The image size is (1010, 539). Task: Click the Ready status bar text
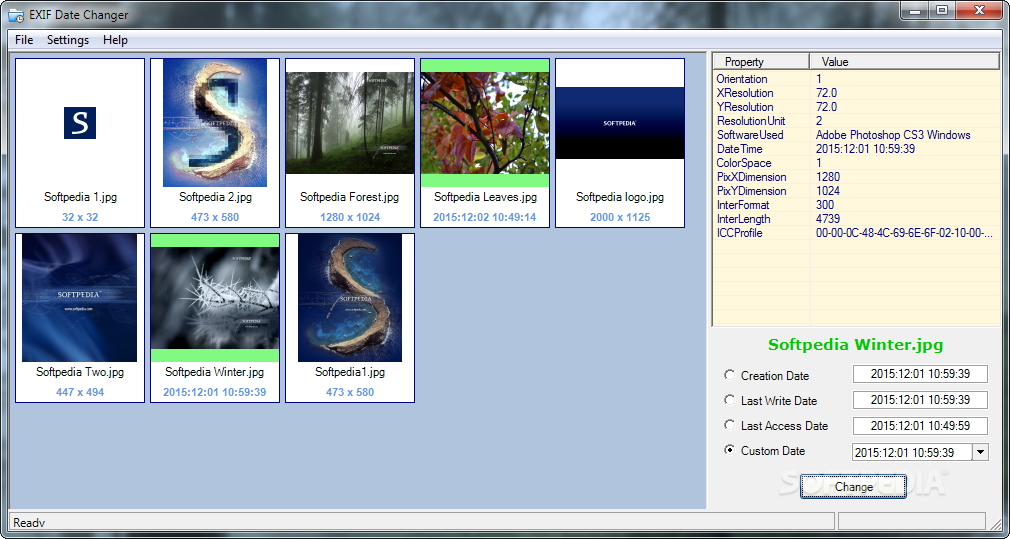[30, 522]
